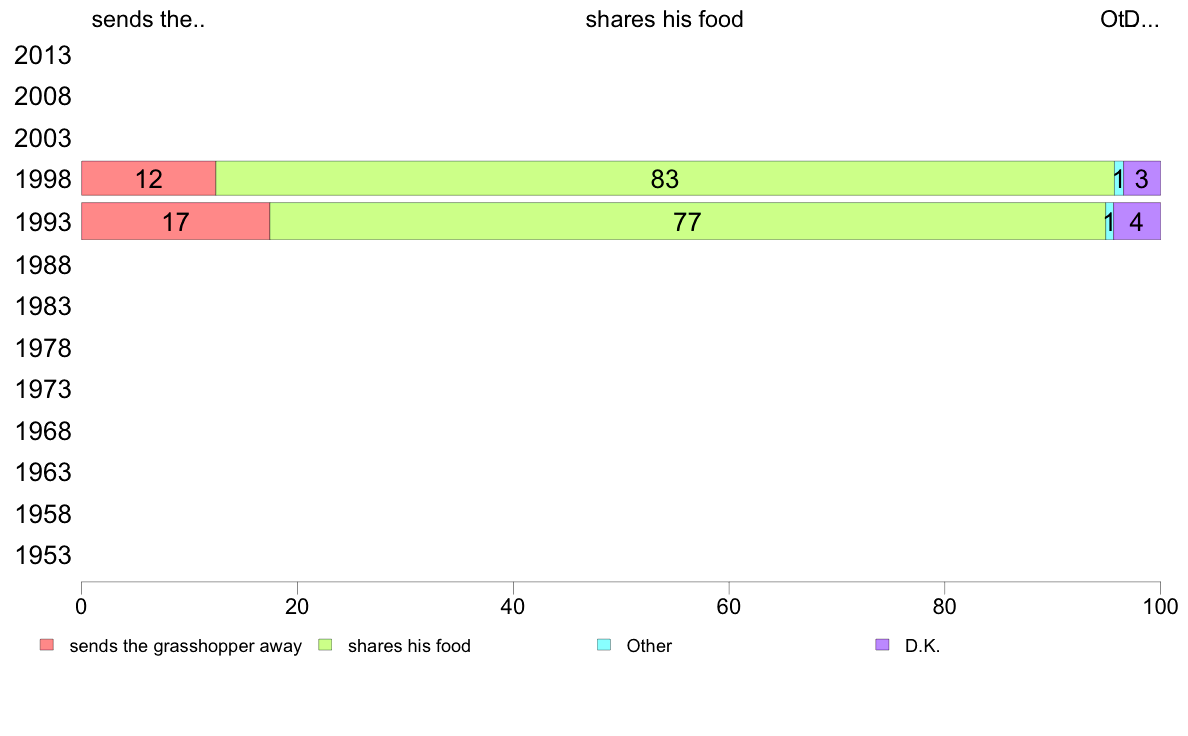Click the 1953 year label
Image resolution: width=1188 pixels, height=736 pixels.
(x=43, y=556)
